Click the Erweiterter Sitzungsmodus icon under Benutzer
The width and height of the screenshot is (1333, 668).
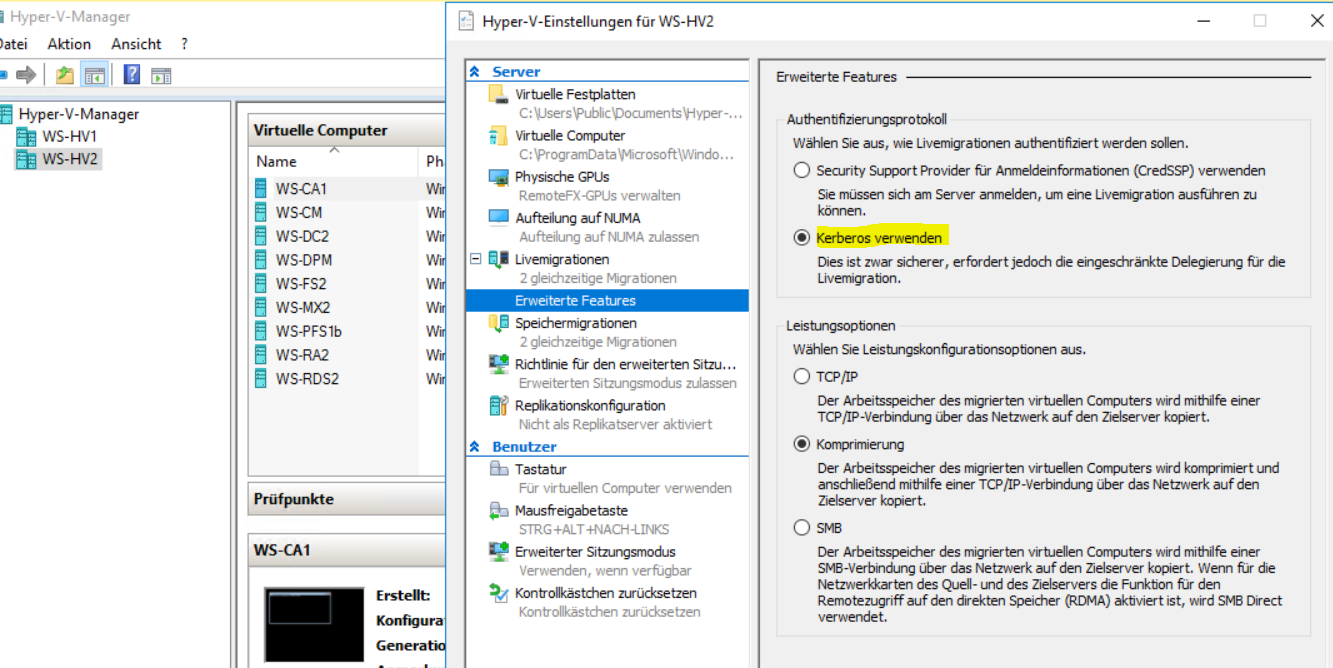(499, 552)
